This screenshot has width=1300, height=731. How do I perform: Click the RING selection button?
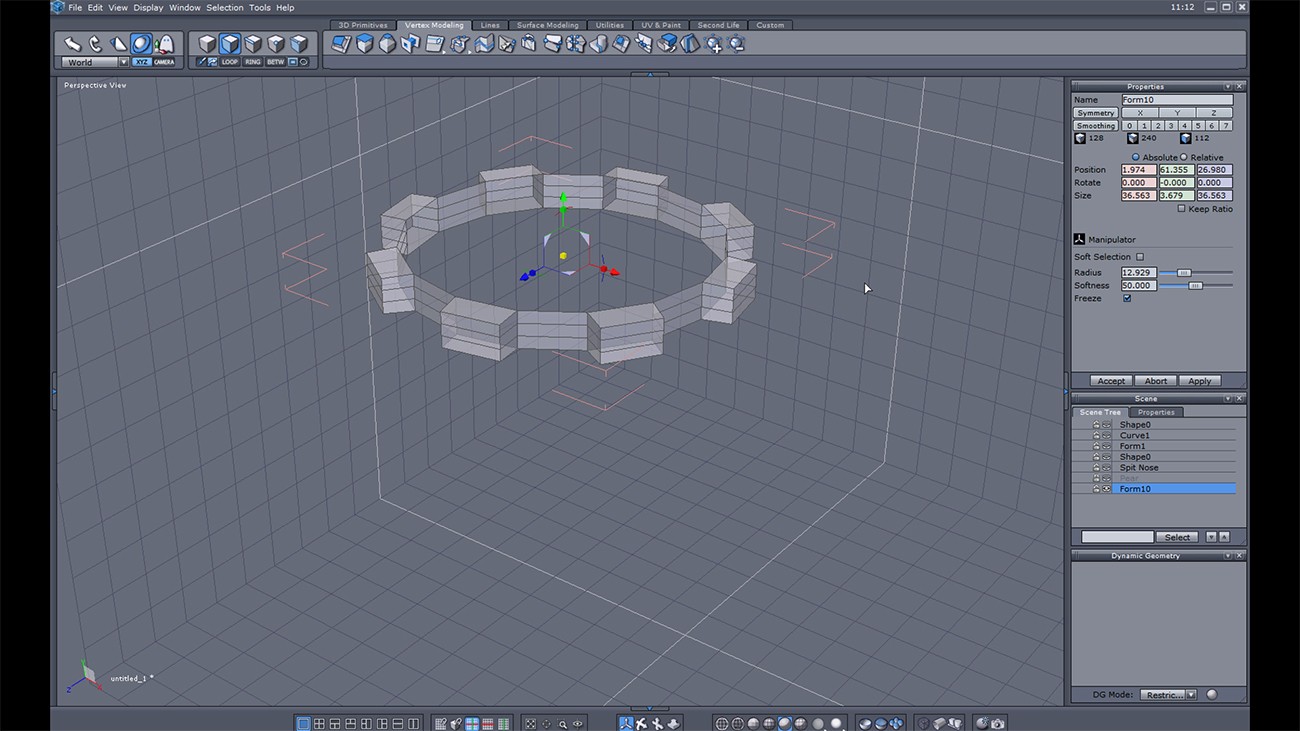(253, 62)
